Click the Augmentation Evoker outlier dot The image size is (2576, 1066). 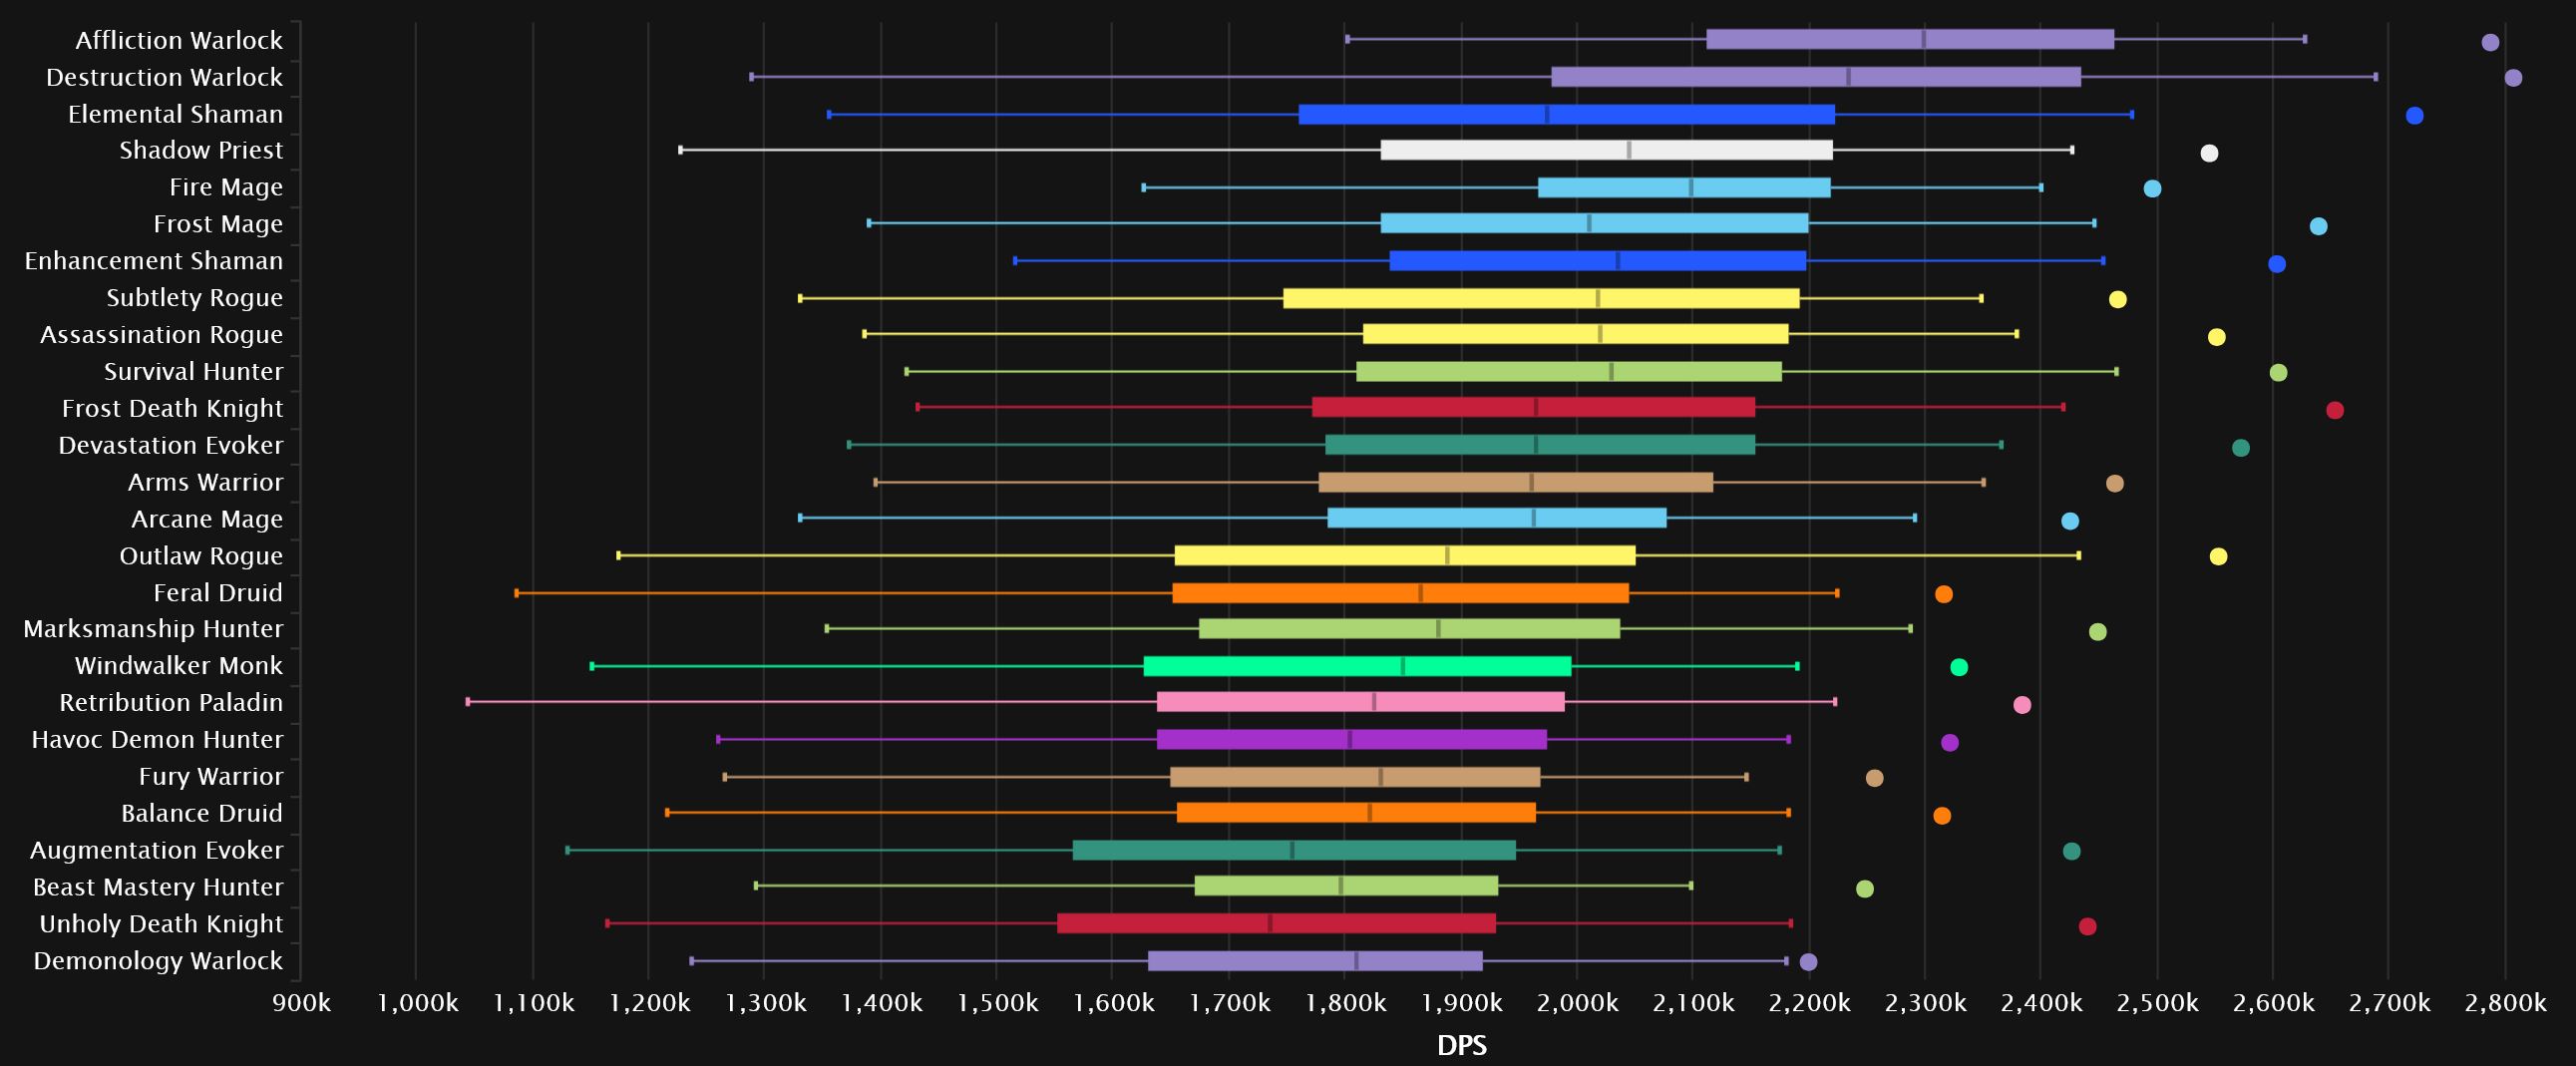(2071, 851)
